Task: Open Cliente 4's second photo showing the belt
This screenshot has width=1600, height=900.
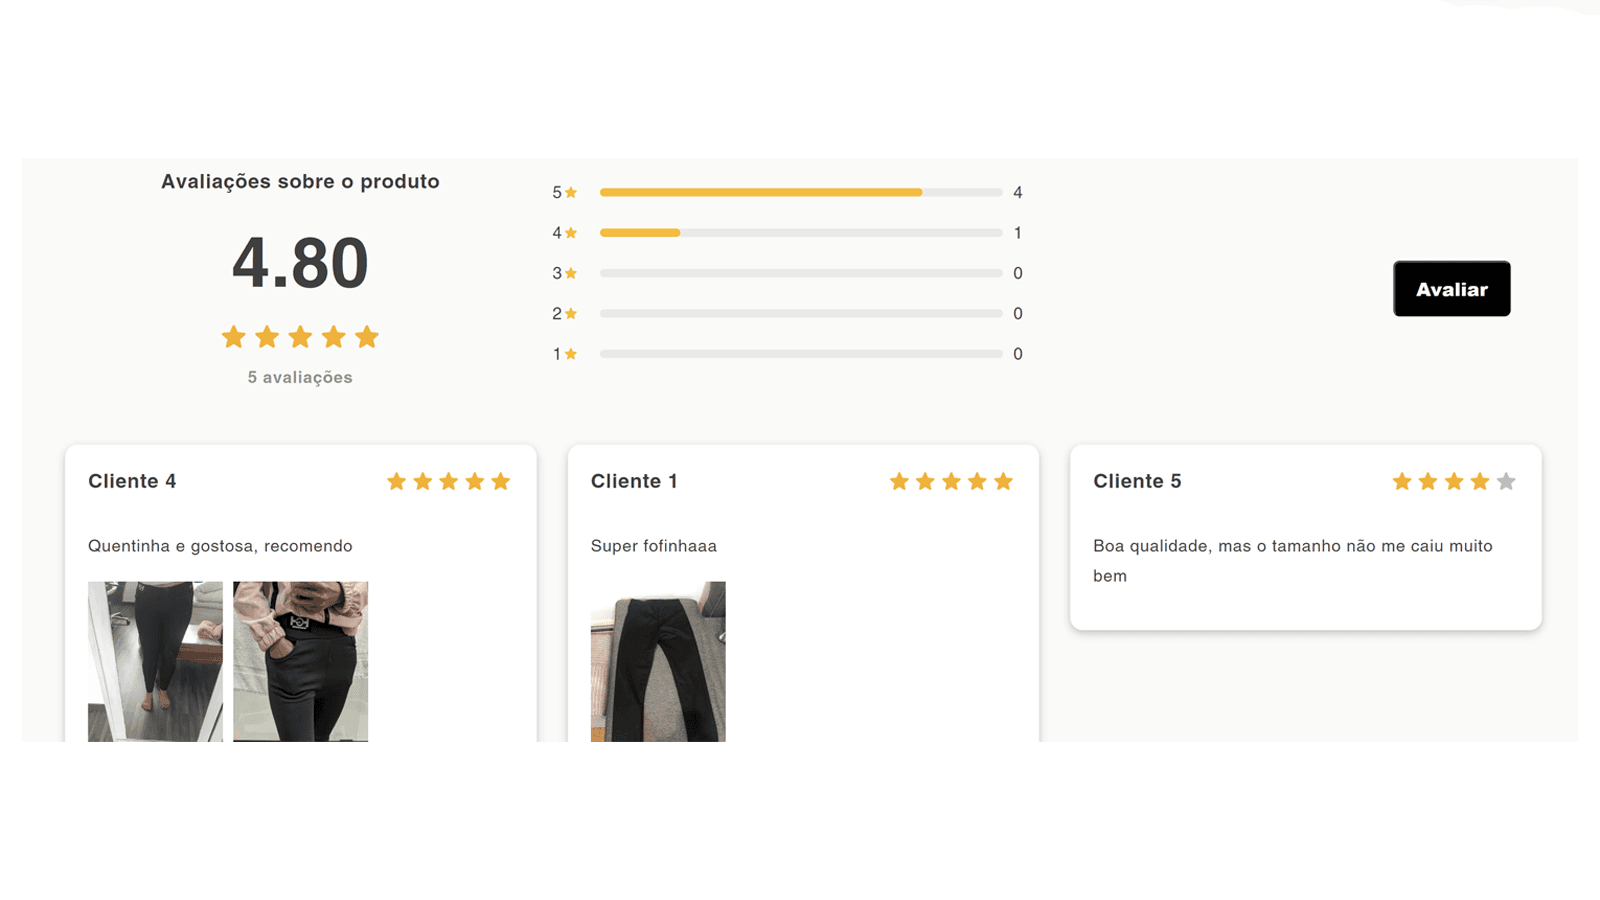Action: coord(300,662)
